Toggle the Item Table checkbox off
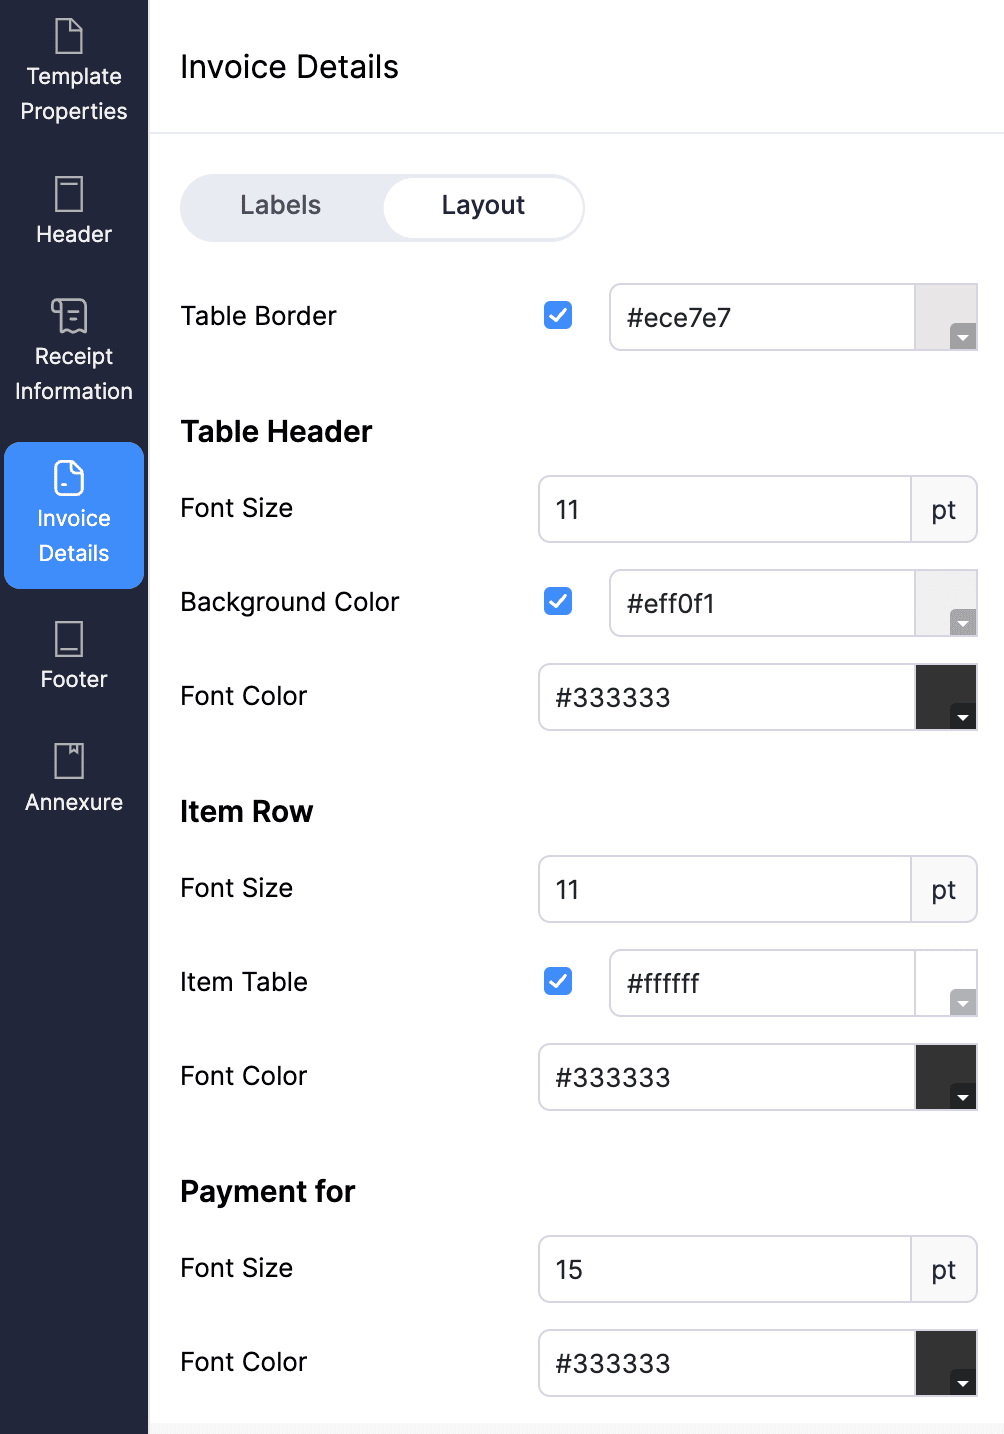This screenshot has height=1434, width=1004. 557,981
